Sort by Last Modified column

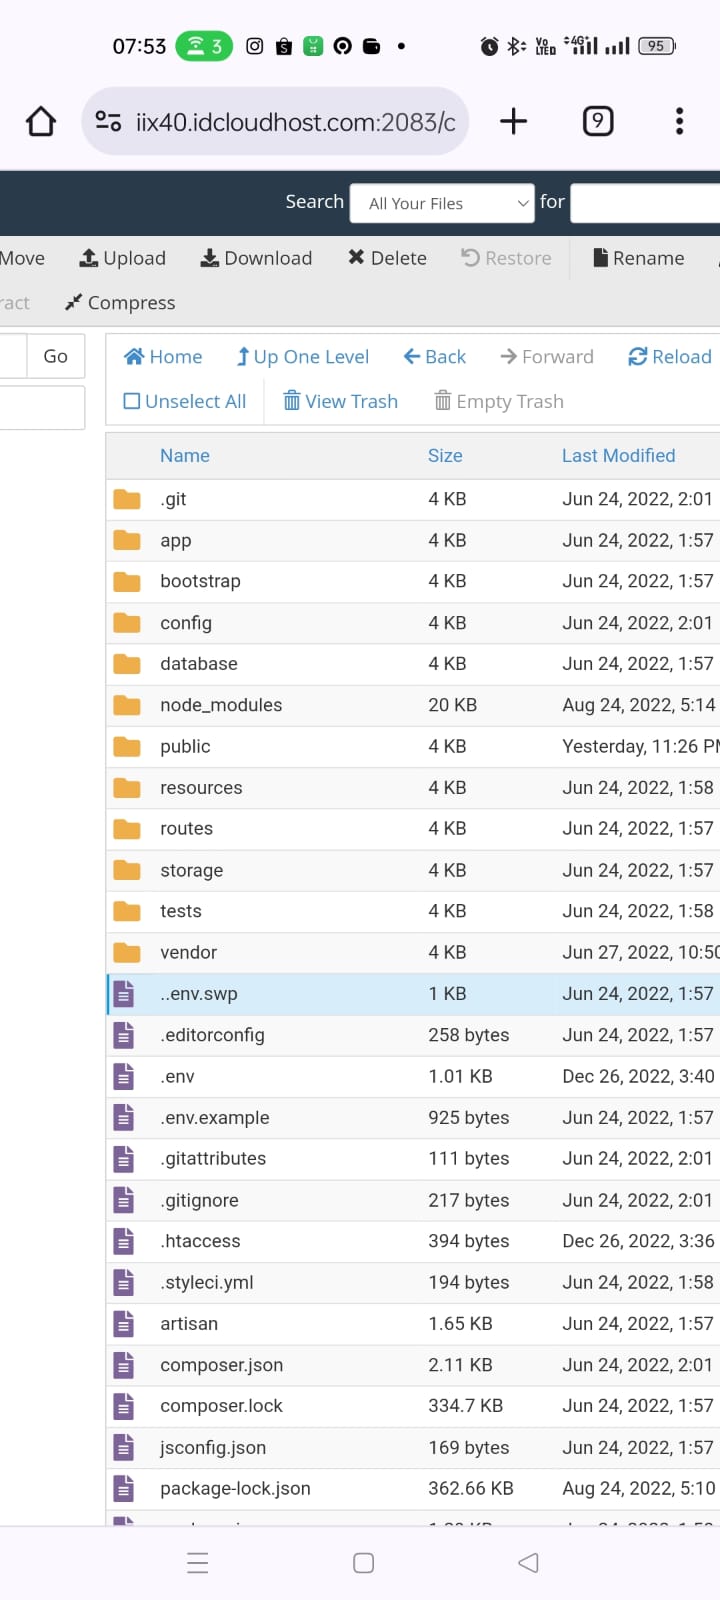[618, 455]
